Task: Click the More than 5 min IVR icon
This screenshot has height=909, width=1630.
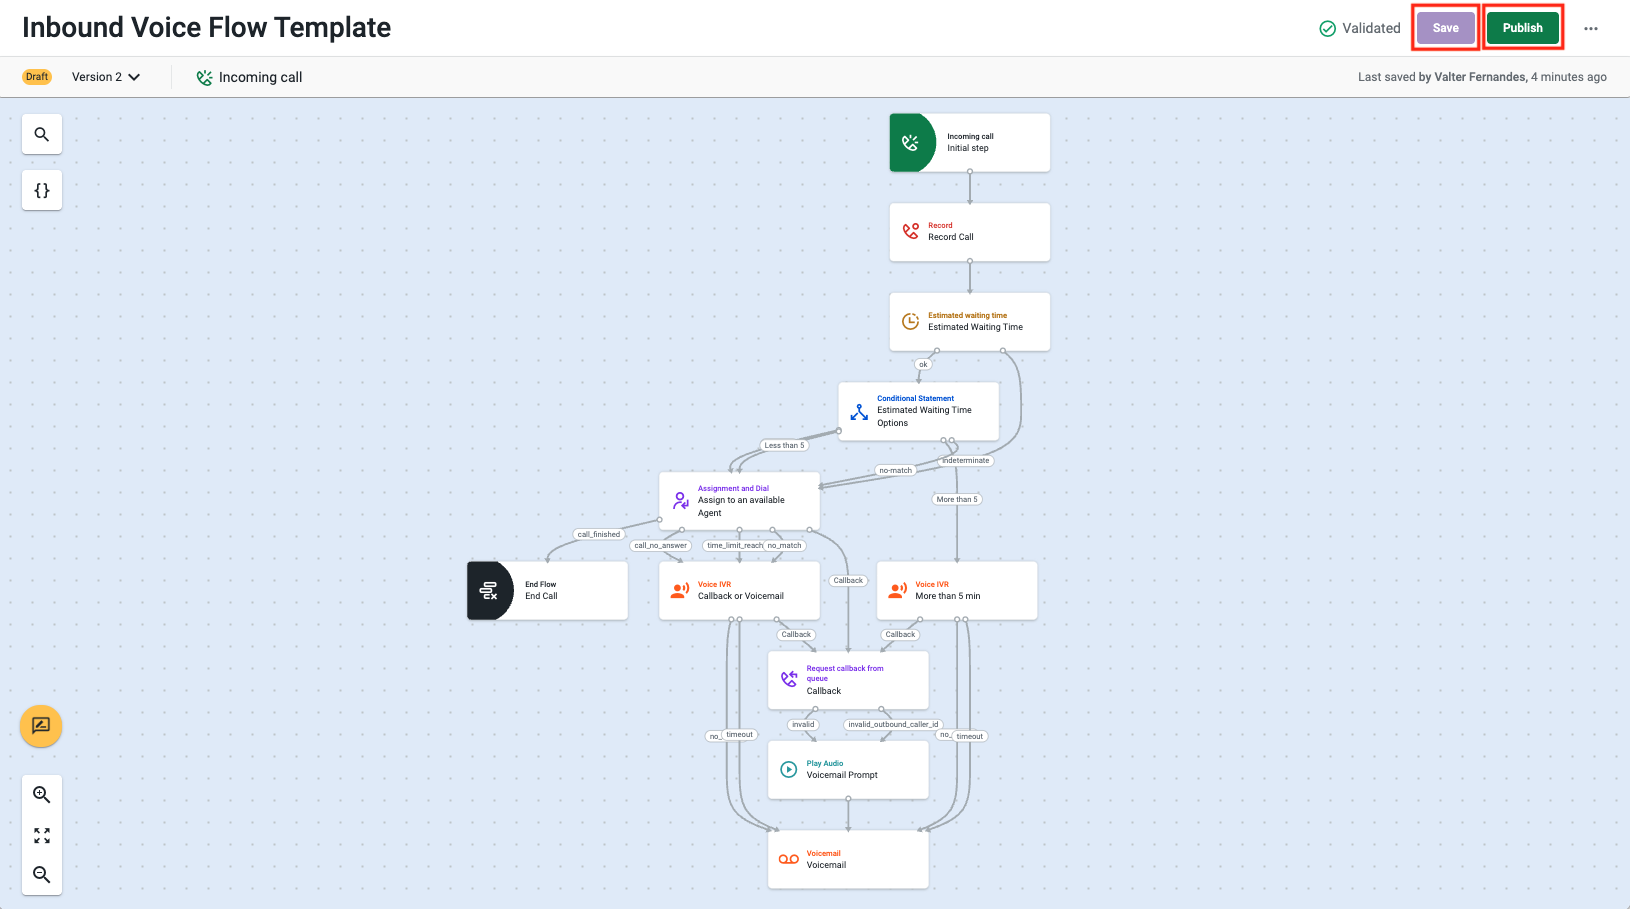Action: (898, 590)
